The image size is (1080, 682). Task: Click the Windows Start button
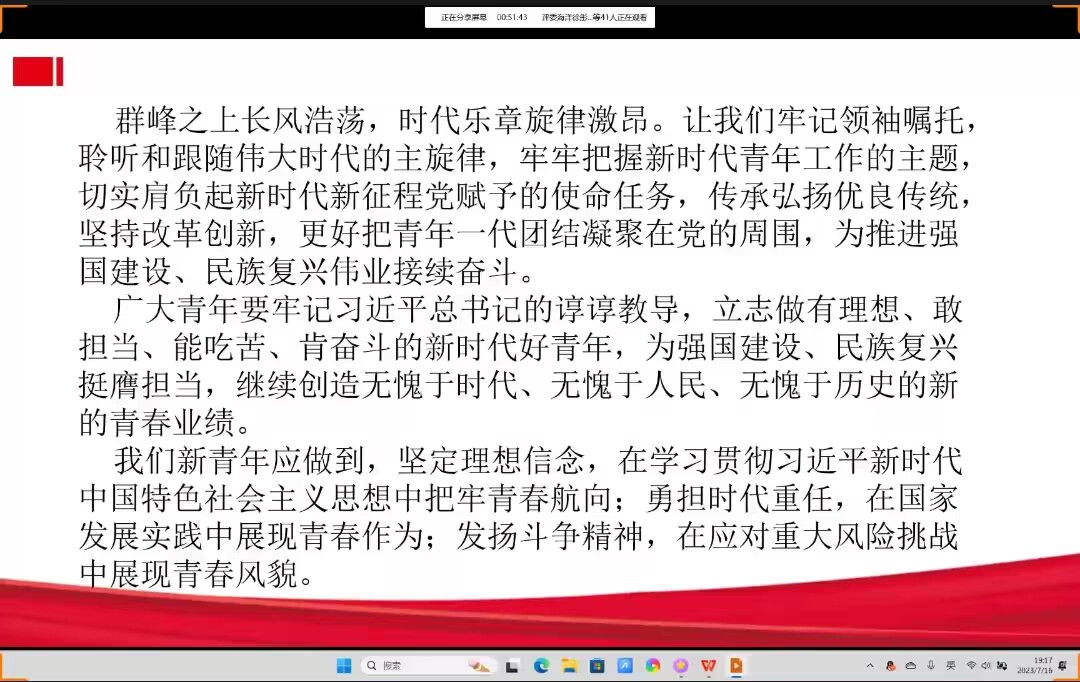343,665
